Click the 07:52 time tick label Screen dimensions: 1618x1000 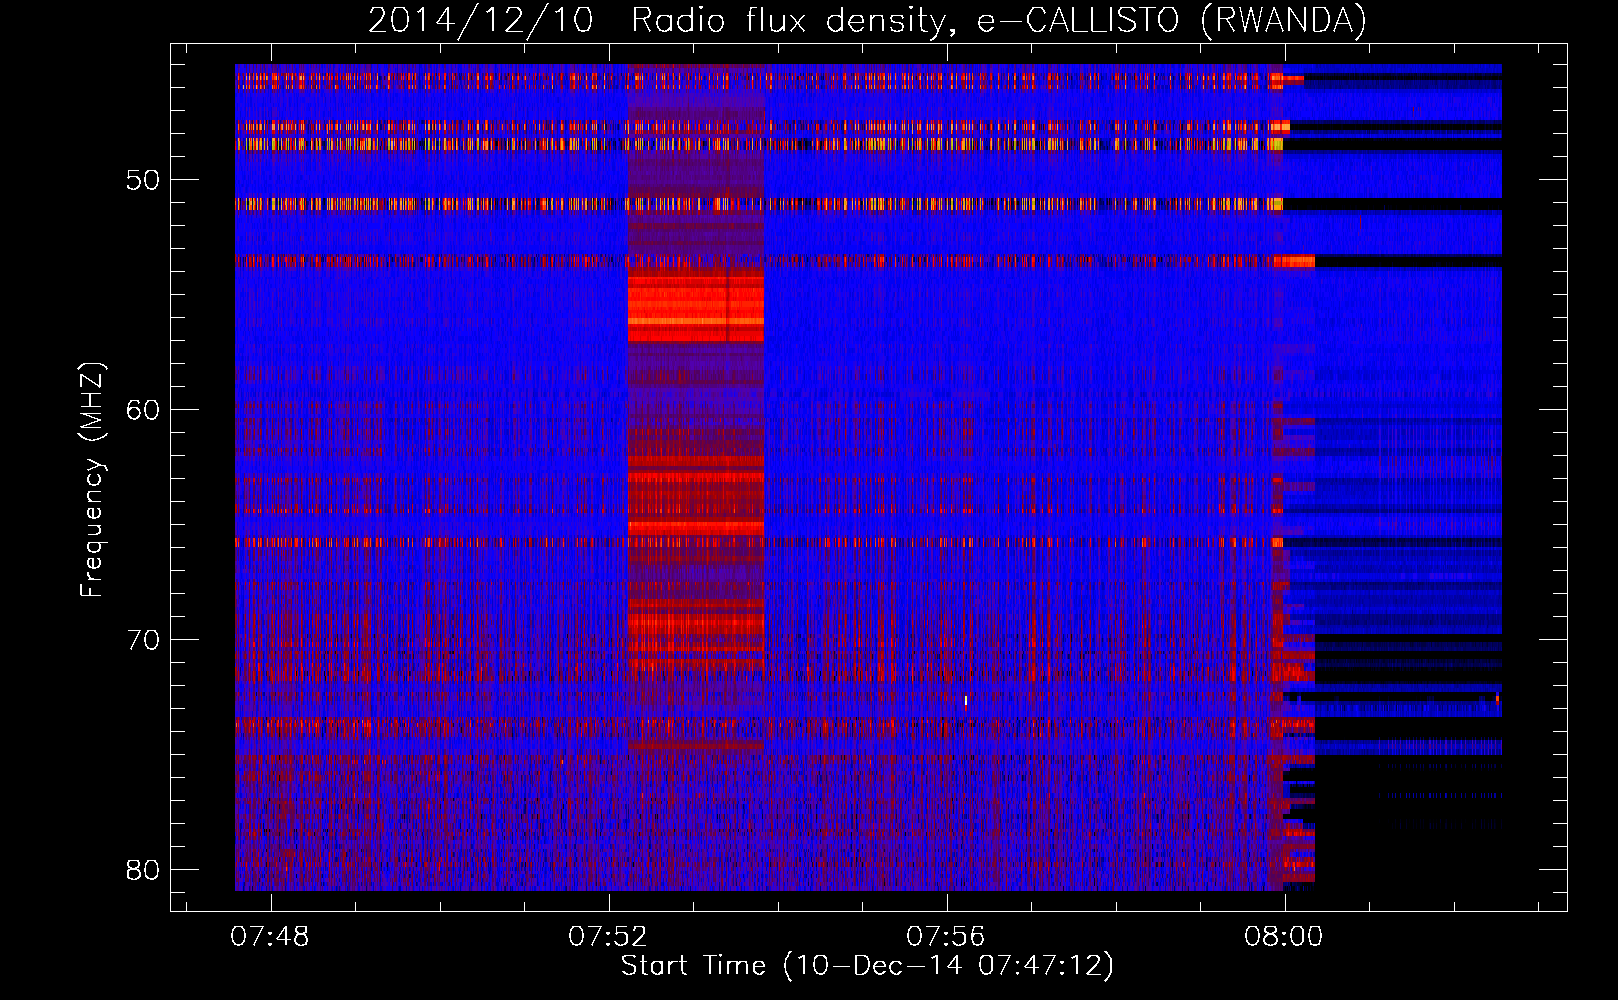[608, 936]
